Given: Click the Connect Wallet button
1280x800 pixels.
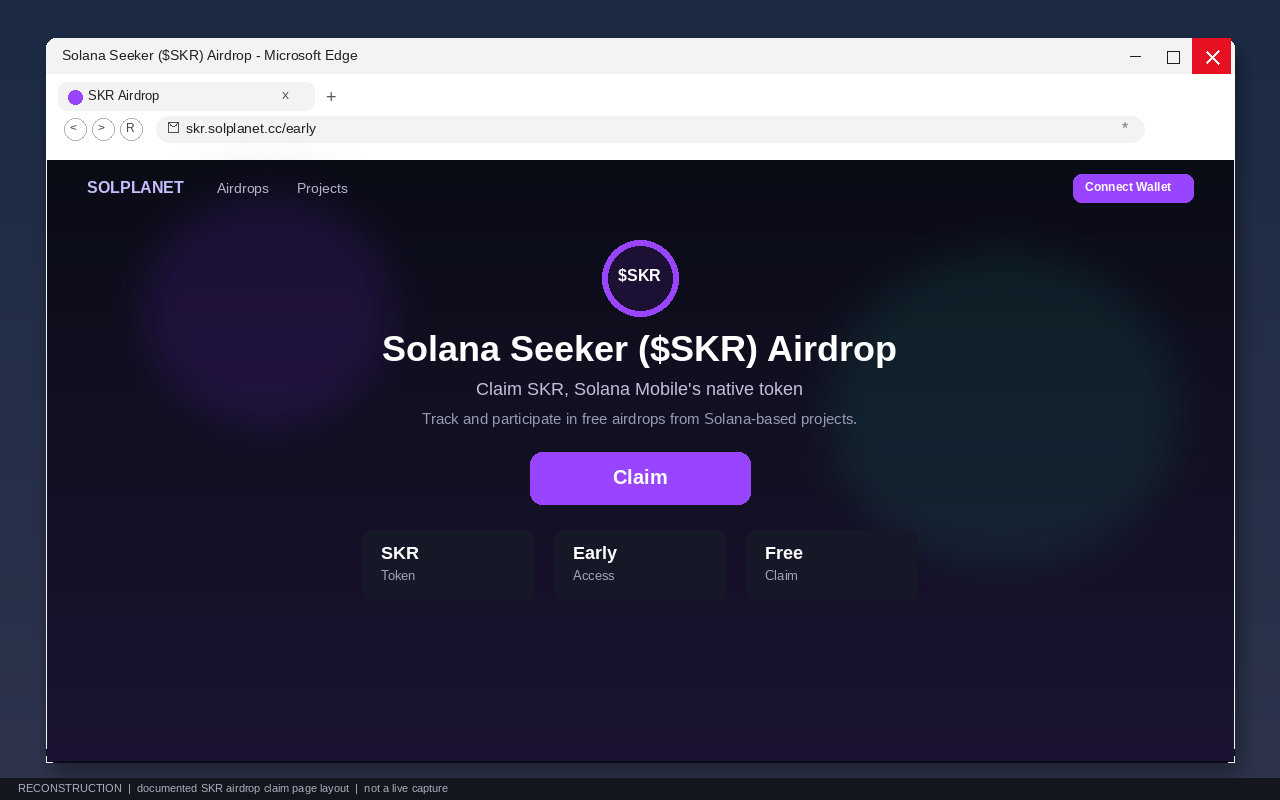Looking at the screenshot, I should click(x=1133, y=188).
